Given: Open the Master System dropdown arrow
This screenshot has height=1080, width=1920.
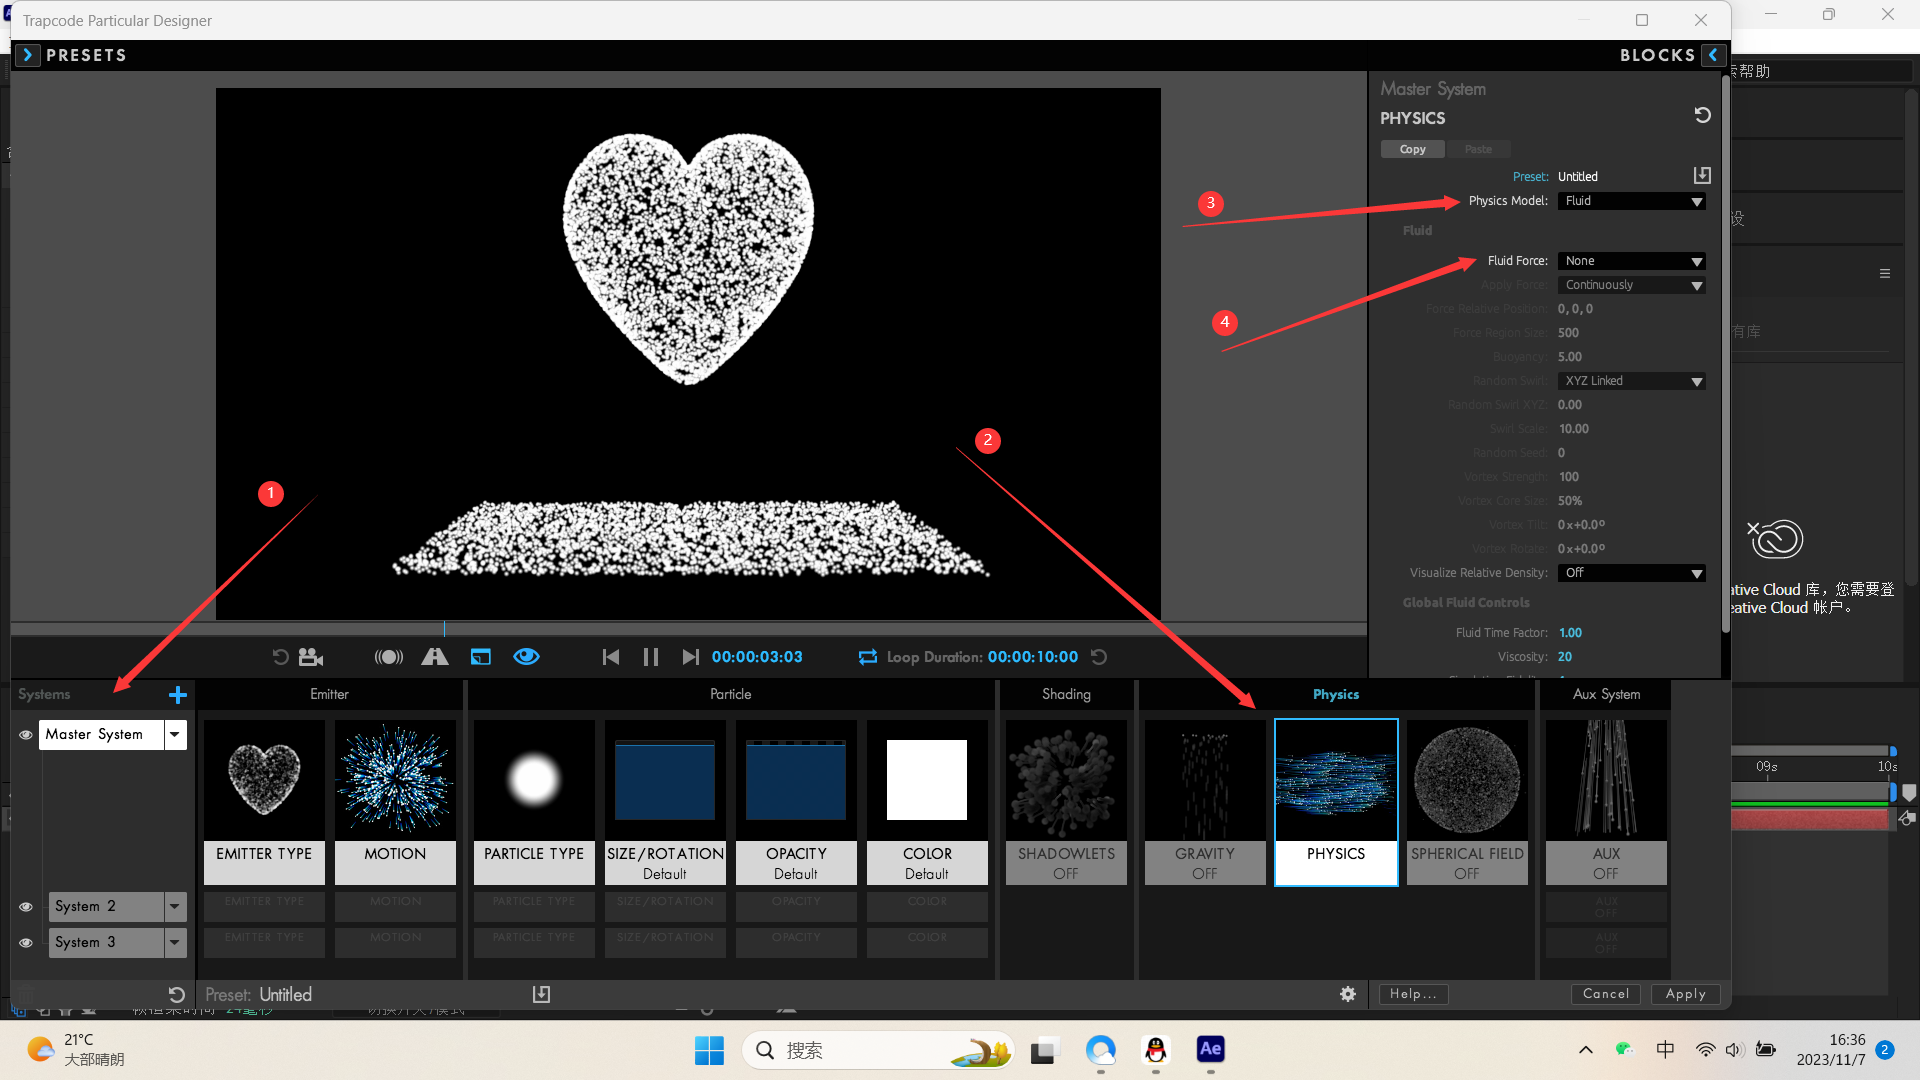Looking at the screenshot, I should pyautogui.click(x=175, y=735).
